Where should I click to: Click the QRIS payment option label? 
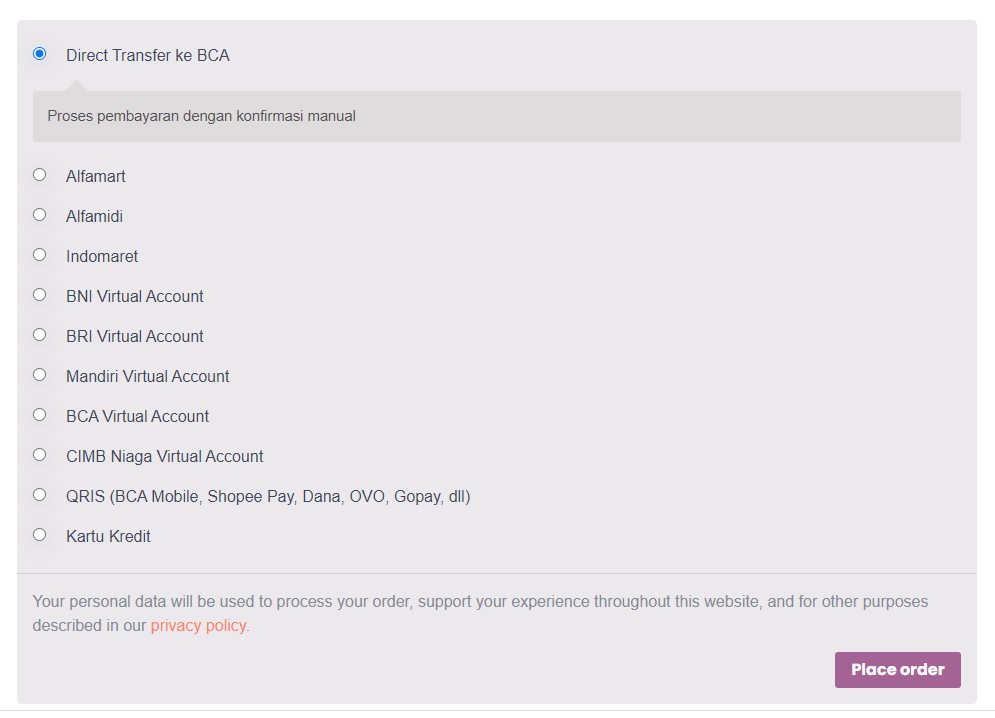pyautogui.click(x=268, y=496)
